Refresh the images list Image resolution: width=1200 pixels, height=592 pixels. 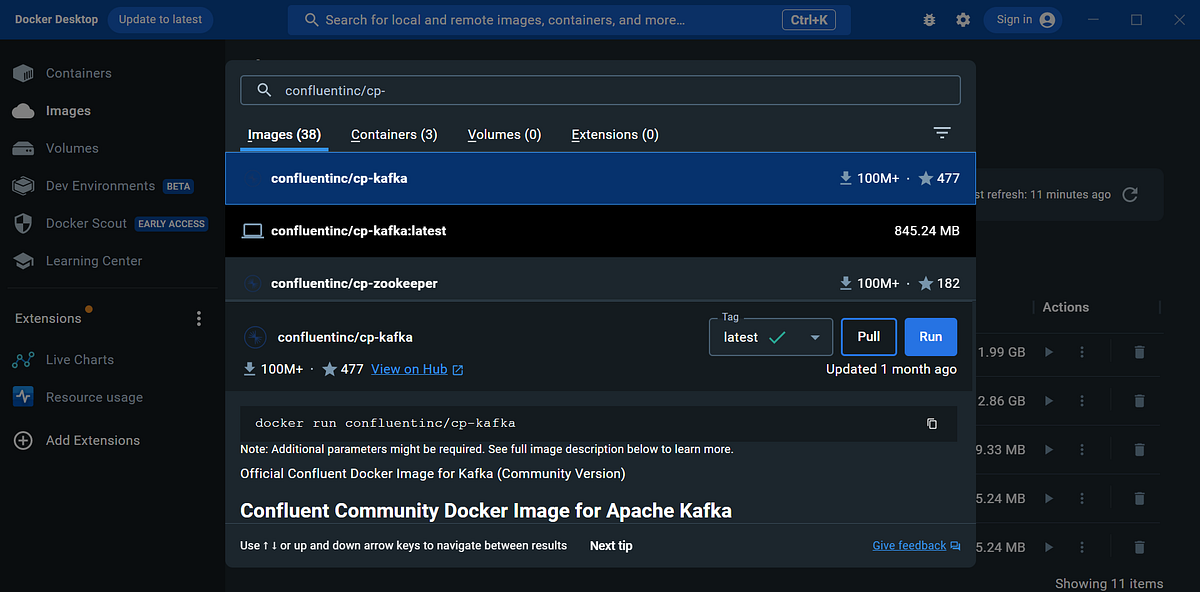coord(1130,195)
